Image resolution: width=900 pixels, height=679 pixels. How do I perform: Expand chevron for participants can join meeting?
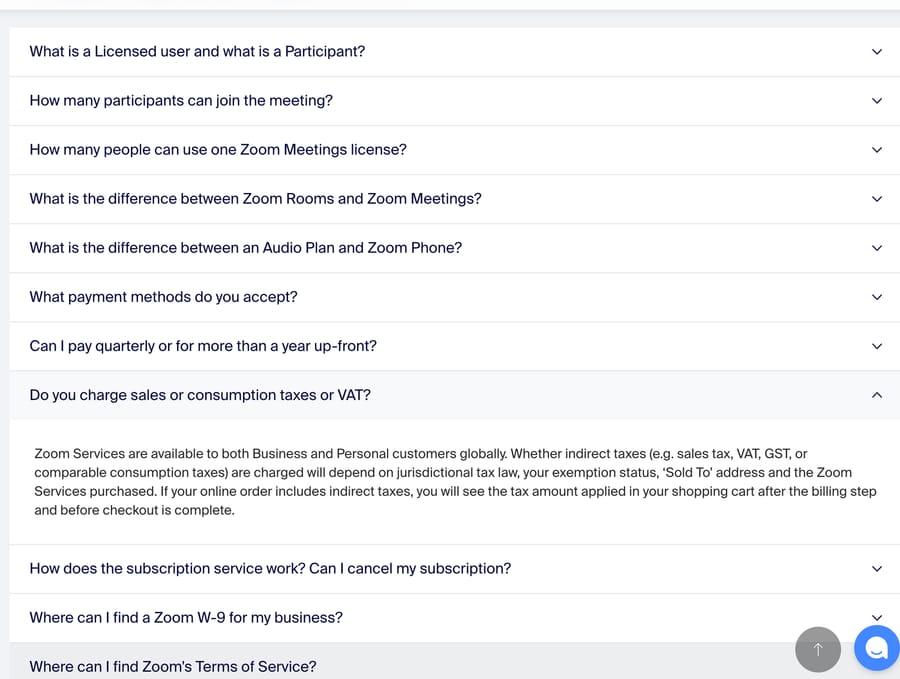pos(876,101)
